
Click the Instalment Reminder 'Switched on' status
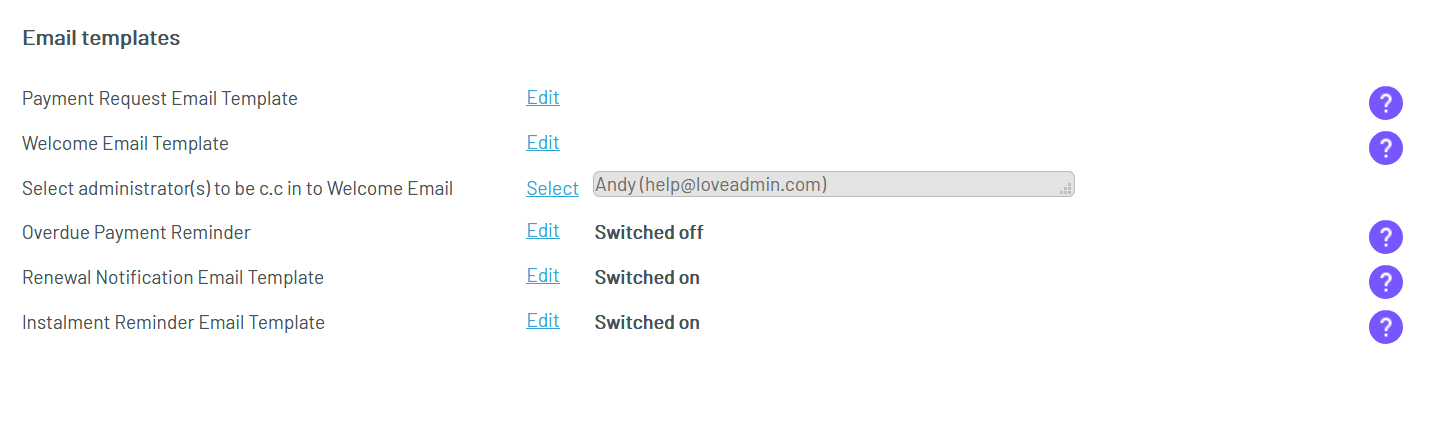pos(647,323)
